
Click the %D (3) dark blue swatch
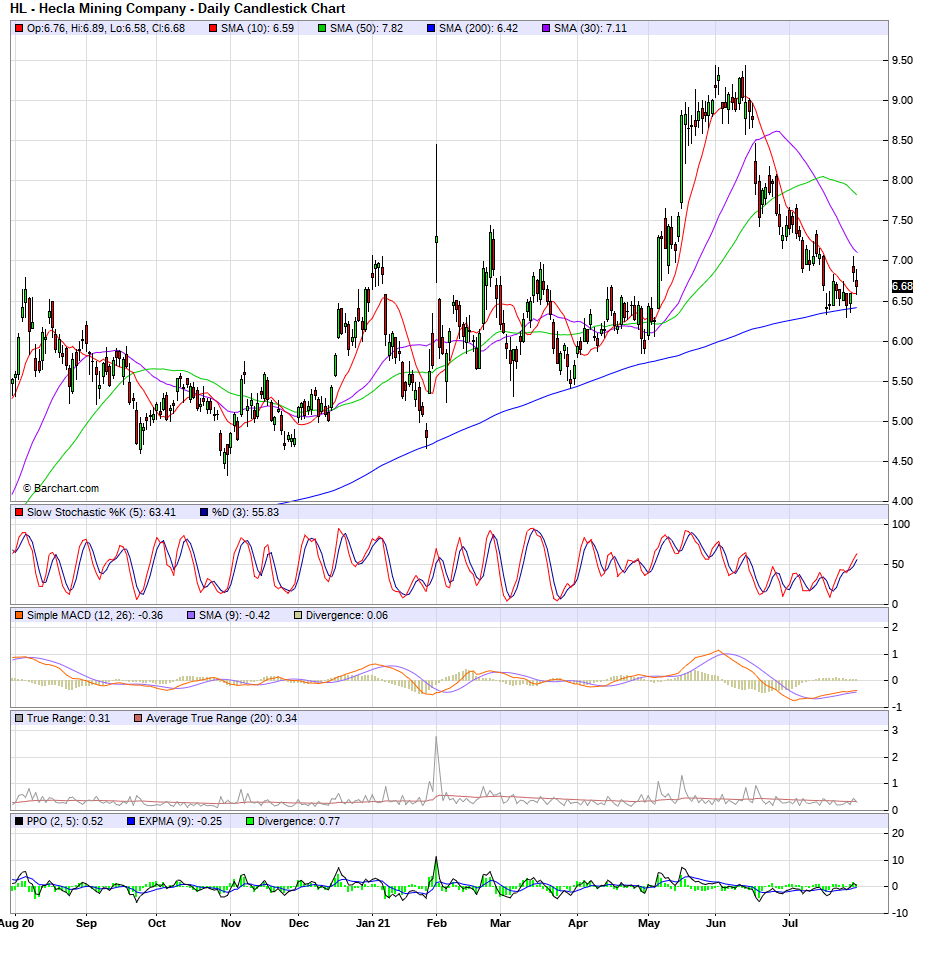[x=204, y=512]
